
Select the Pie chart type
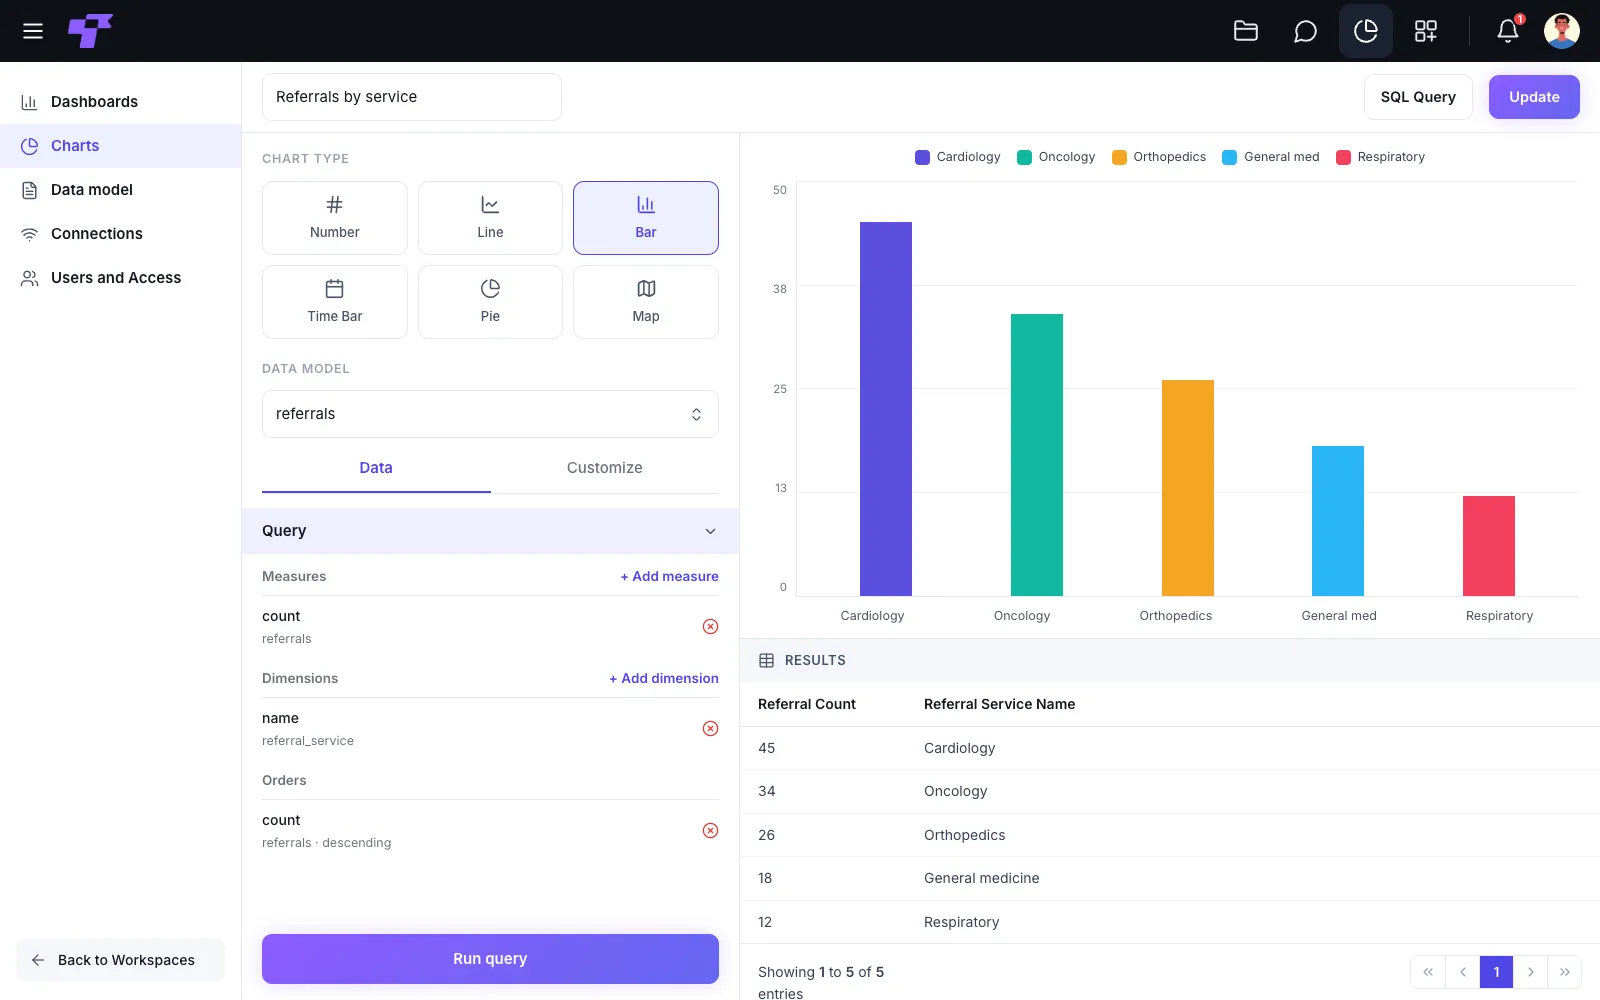coord(490,302)
